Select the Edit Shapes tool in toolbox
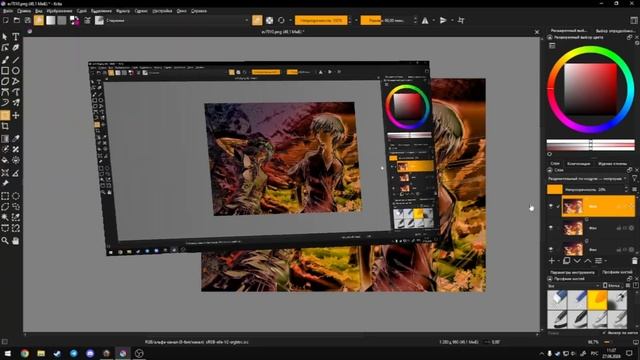 5,48
